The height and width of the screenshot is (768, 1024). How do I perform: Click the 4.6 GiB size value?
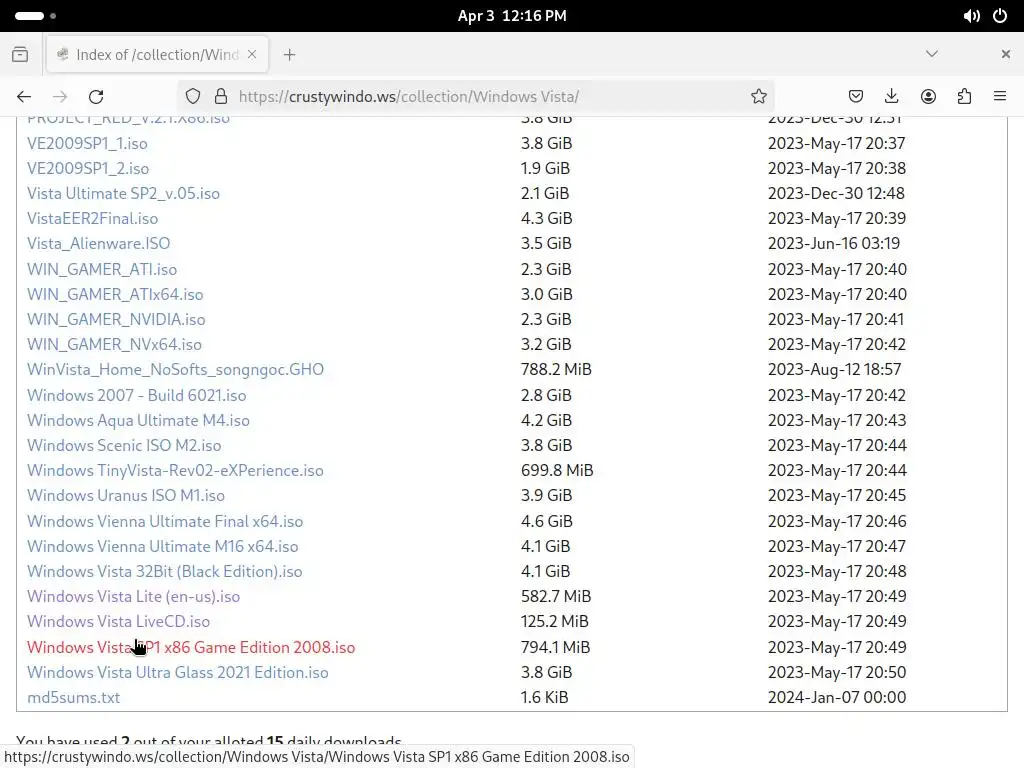coord(546,521)
